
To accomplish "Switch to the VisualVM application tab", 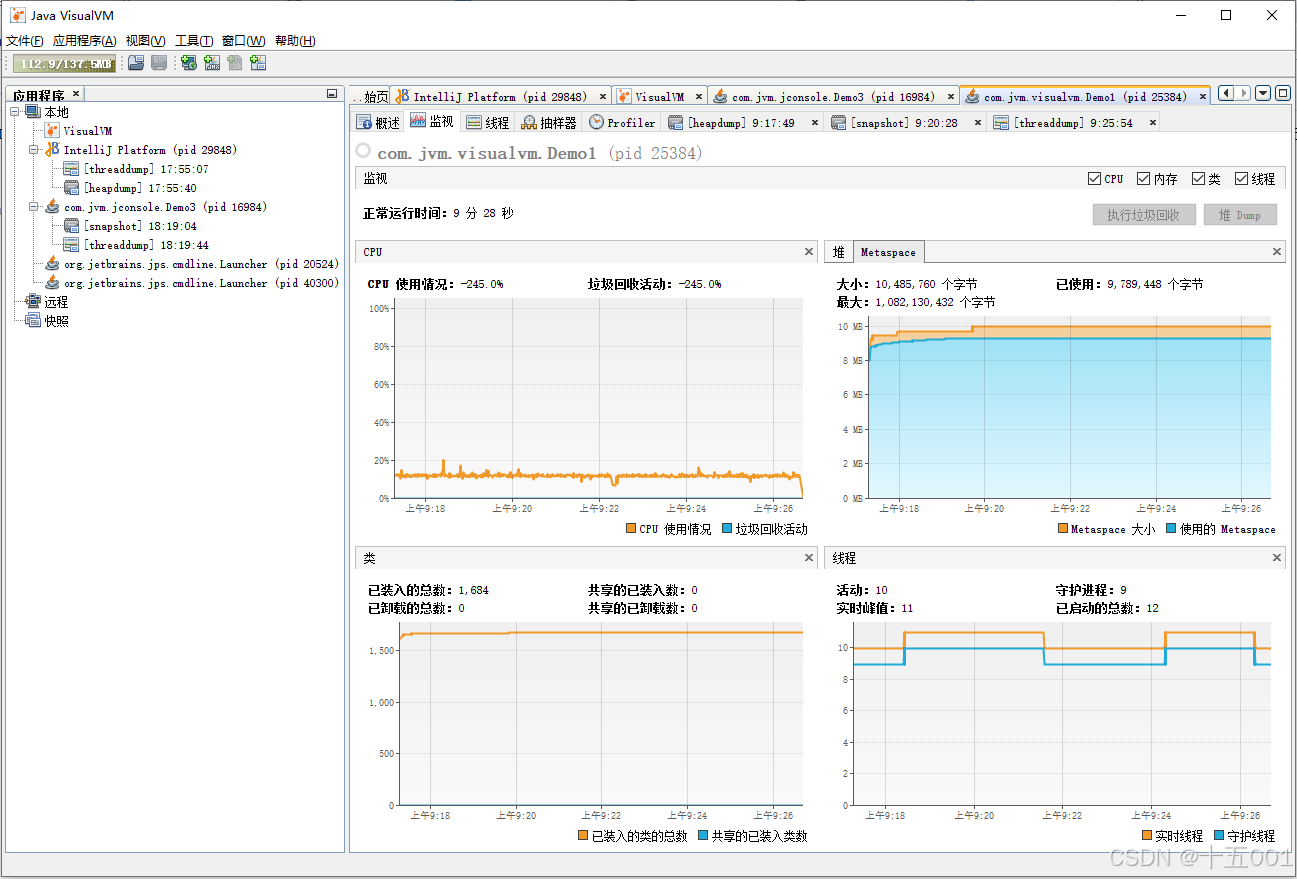I will pyautogui.click(x=660, y=93).
